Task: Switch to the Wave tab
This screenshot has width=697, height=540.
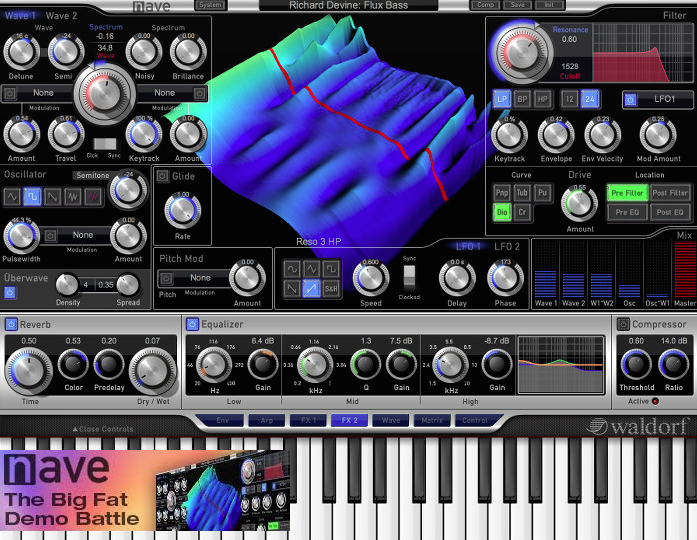Action: [391, 420]
